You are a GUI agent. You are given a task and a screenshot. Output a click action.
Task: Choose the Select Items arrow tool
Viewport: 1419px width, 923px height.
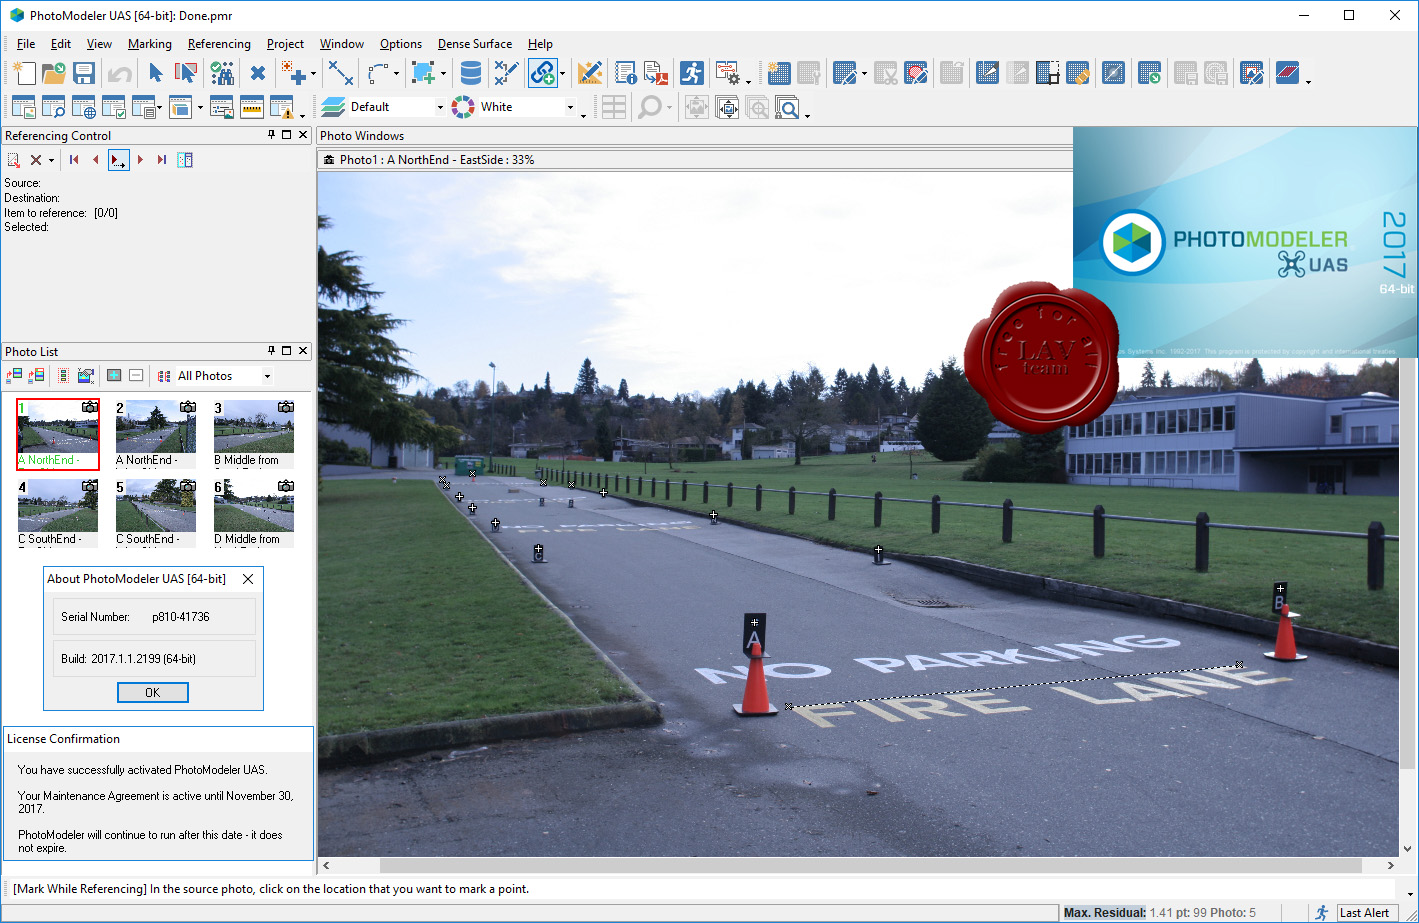155,73
